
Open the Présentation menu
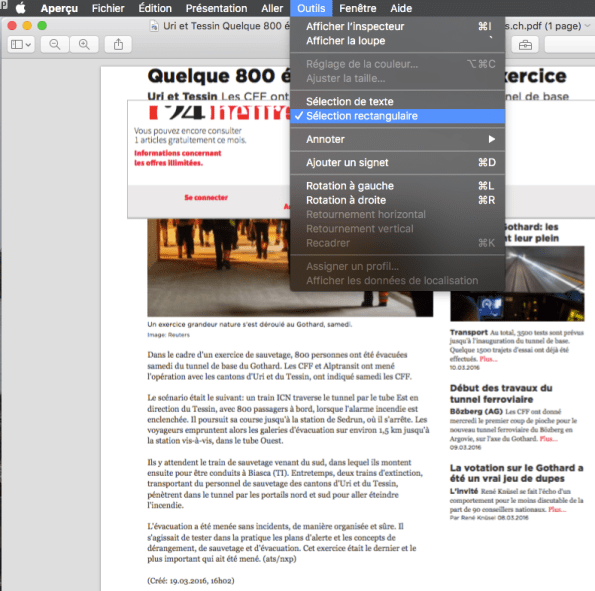[x=216, y=8]
